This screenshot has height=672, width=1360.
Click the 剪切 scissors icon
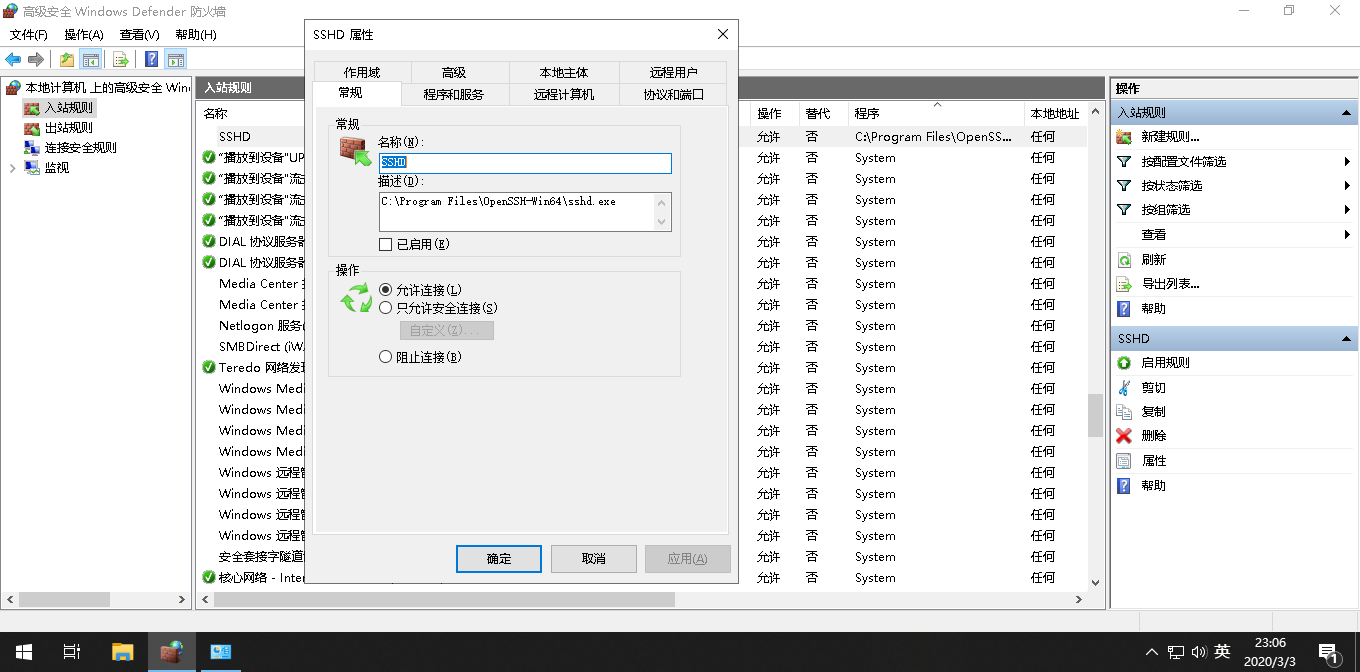coord(1124,387)
